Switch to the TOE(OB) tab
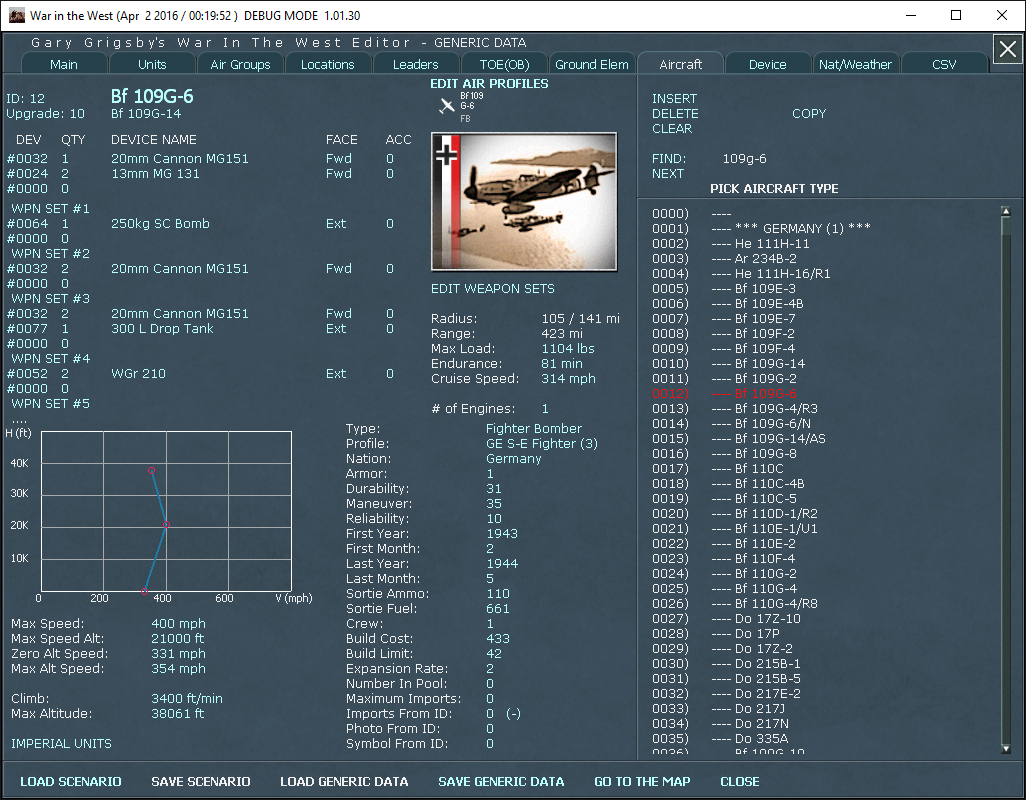Viewport: 1026px width, 800px height. tap(504, 63)
